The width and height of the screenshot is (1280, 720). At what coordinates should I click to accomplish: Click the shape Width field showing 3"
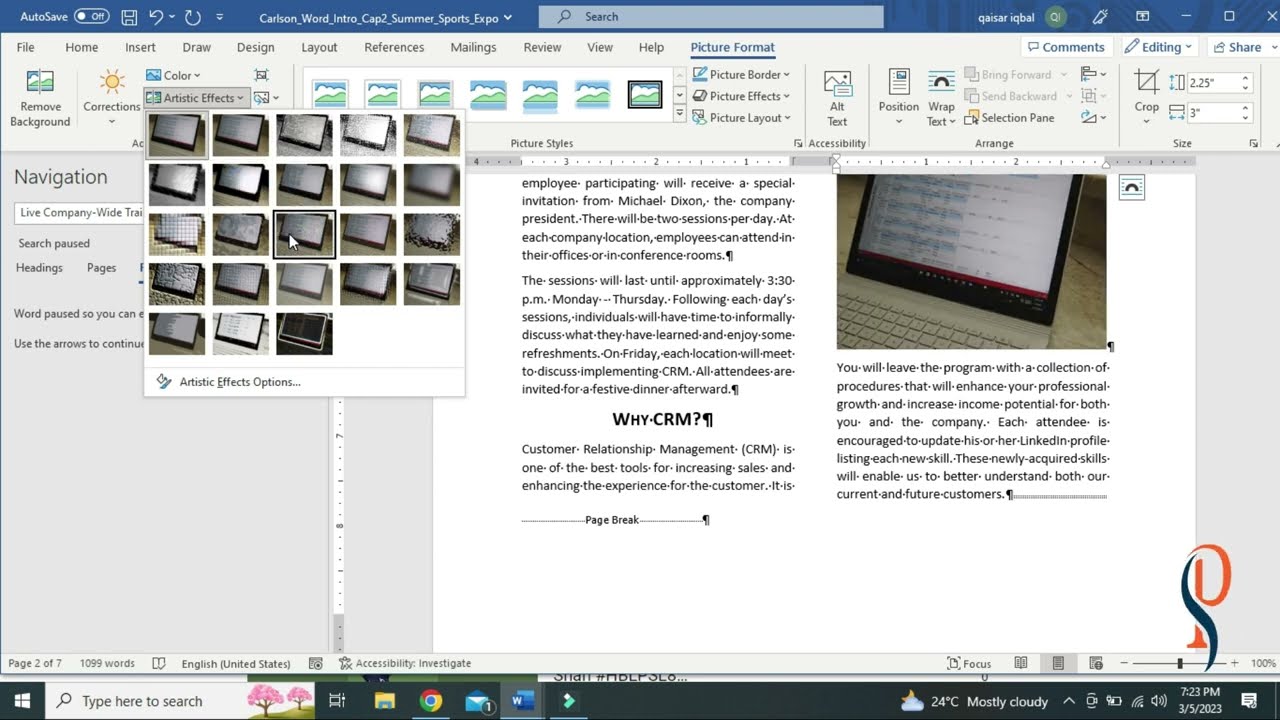(1212, 113)
